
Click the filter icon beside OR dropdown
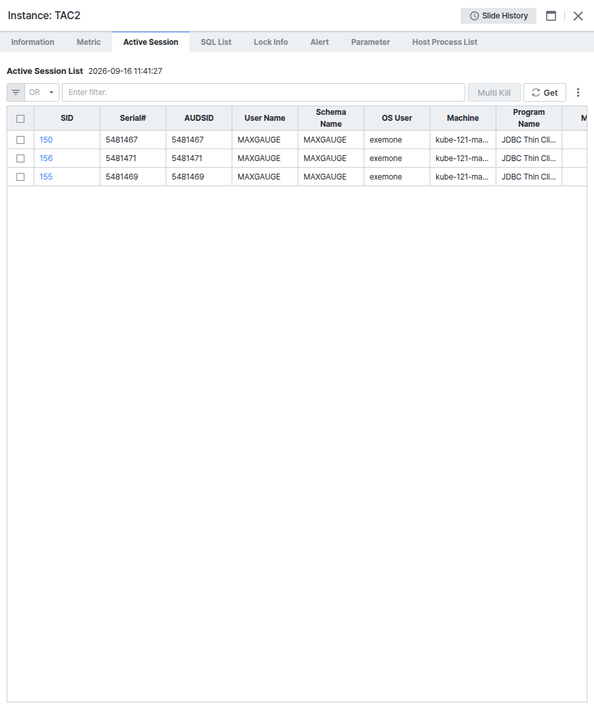[x=16, y=92]
